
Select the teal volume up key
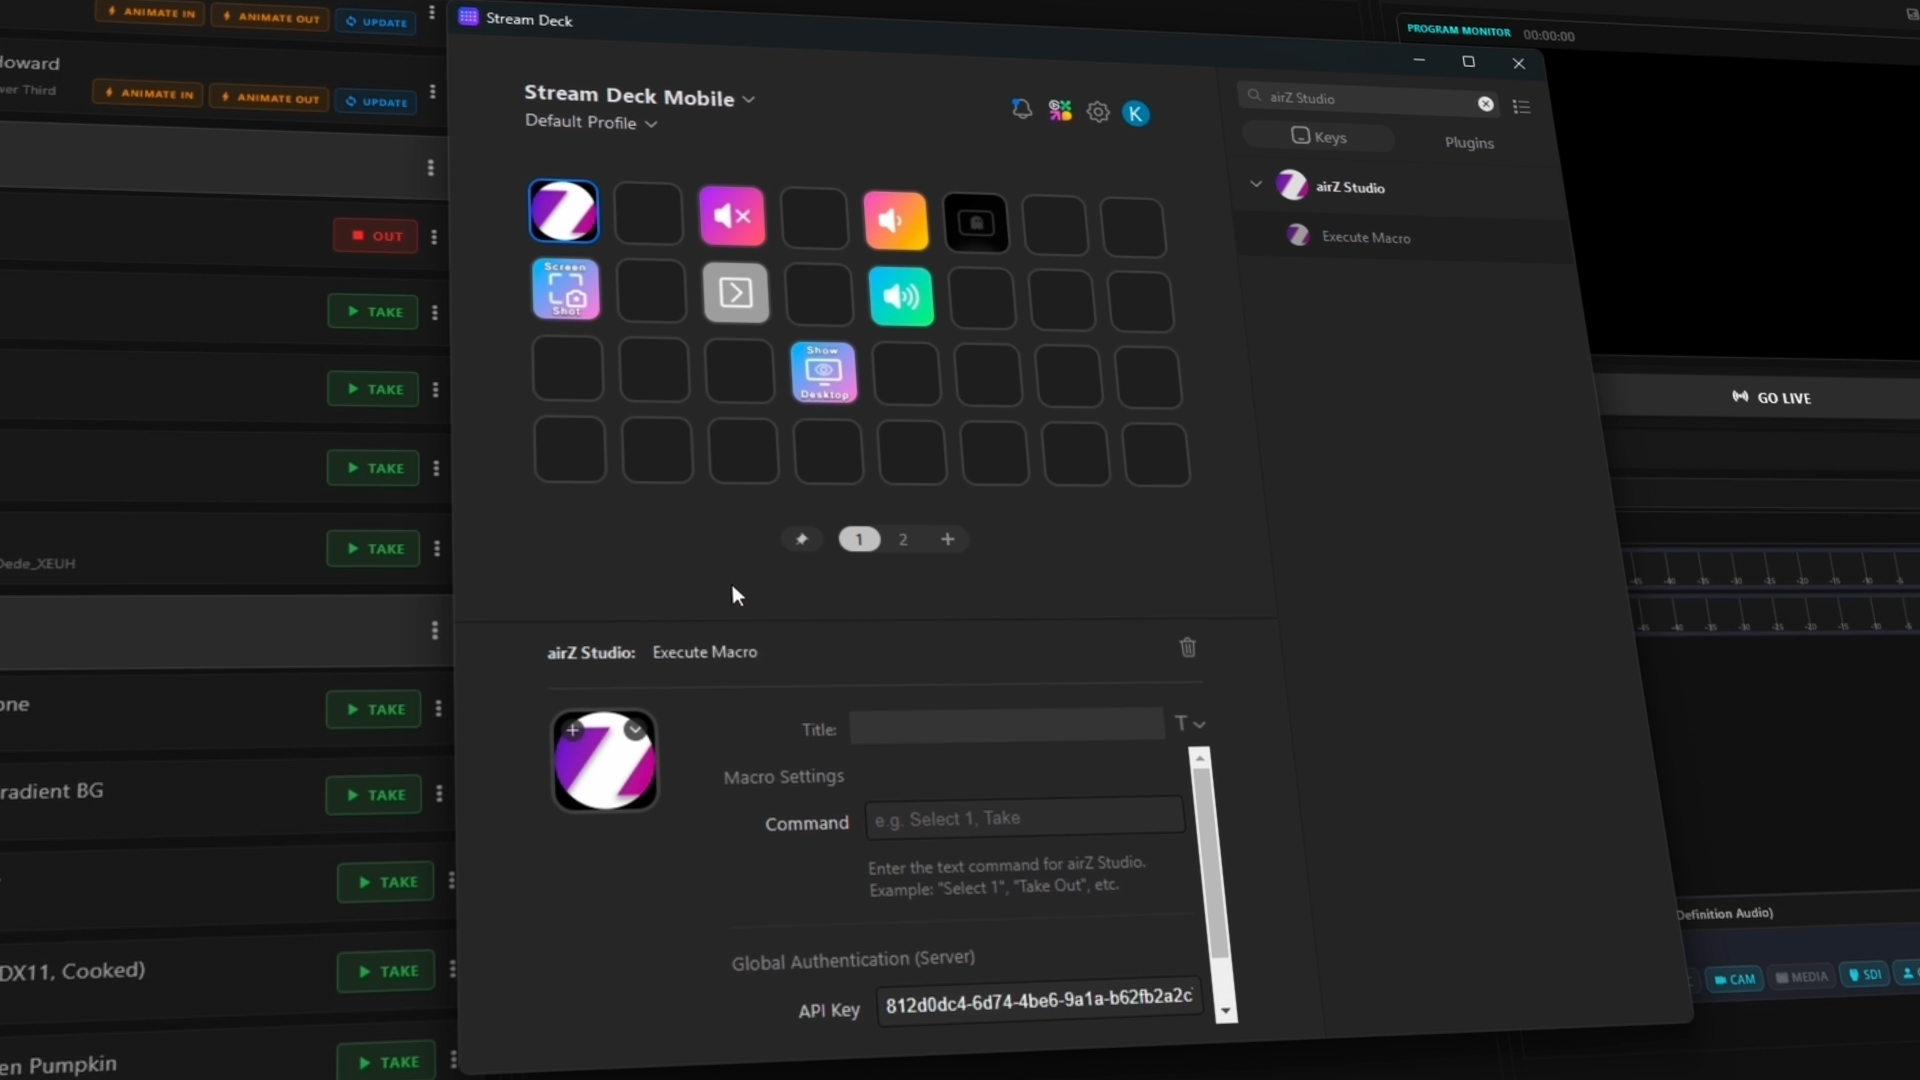click(x=901, y=296)
